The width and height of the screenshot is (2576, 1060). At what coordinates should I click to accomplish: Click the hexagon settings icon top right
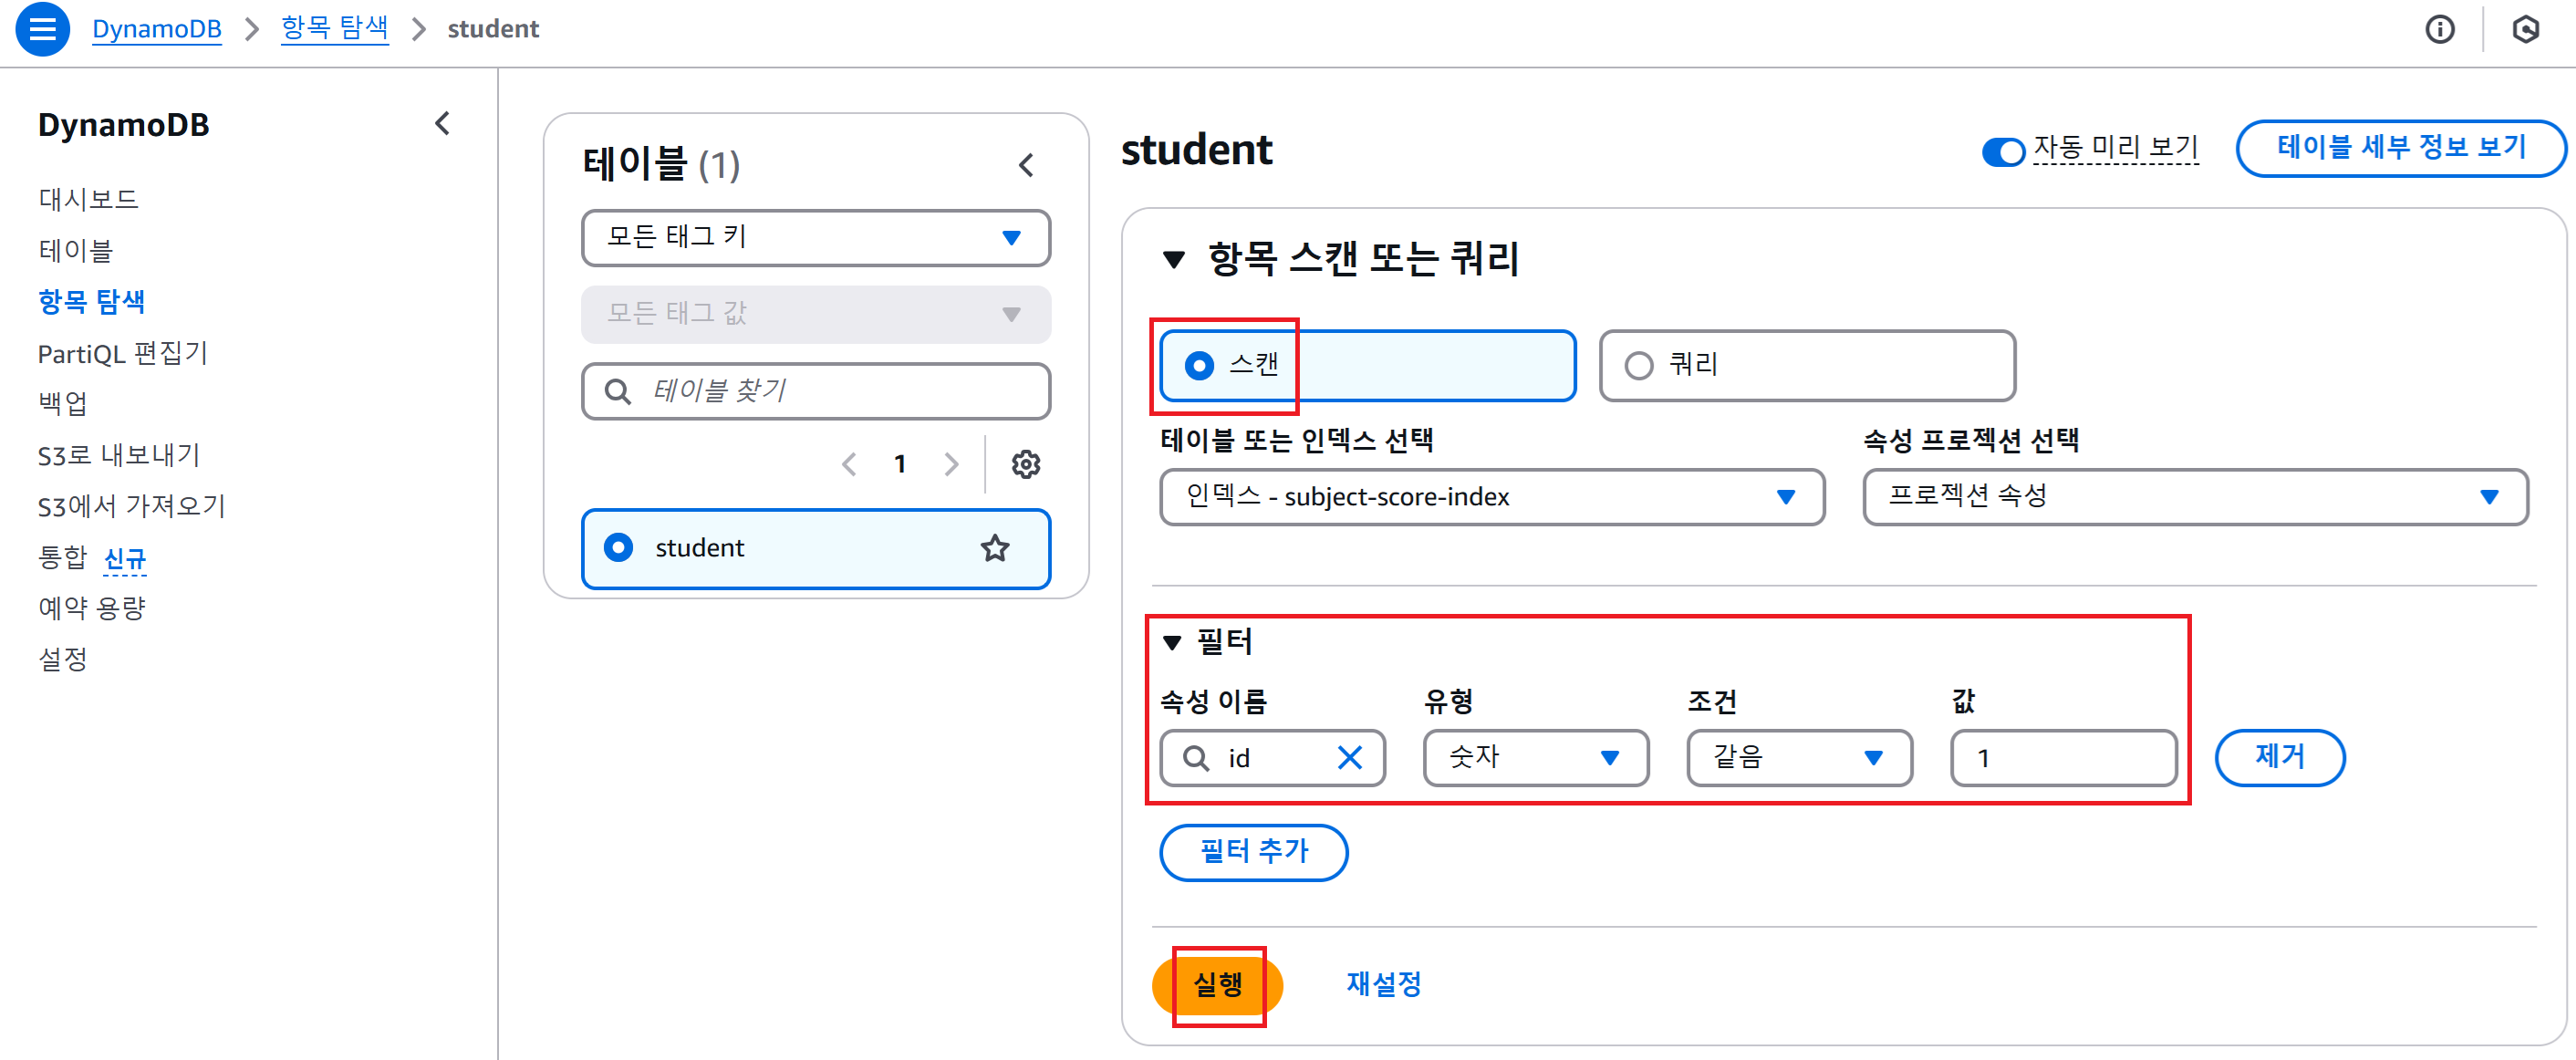coord(2525,30)
